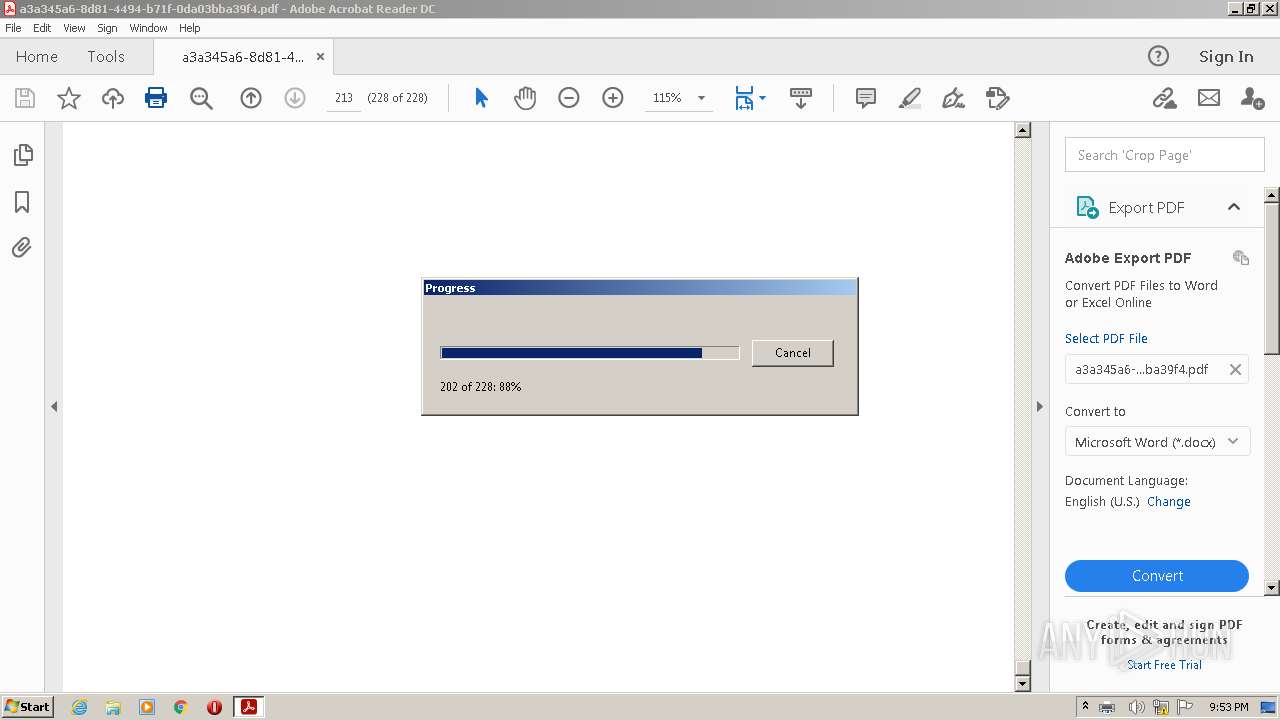Zoom out with minus icon
This screenshot has width=1280, height=720.
click(x=569, y=98)
